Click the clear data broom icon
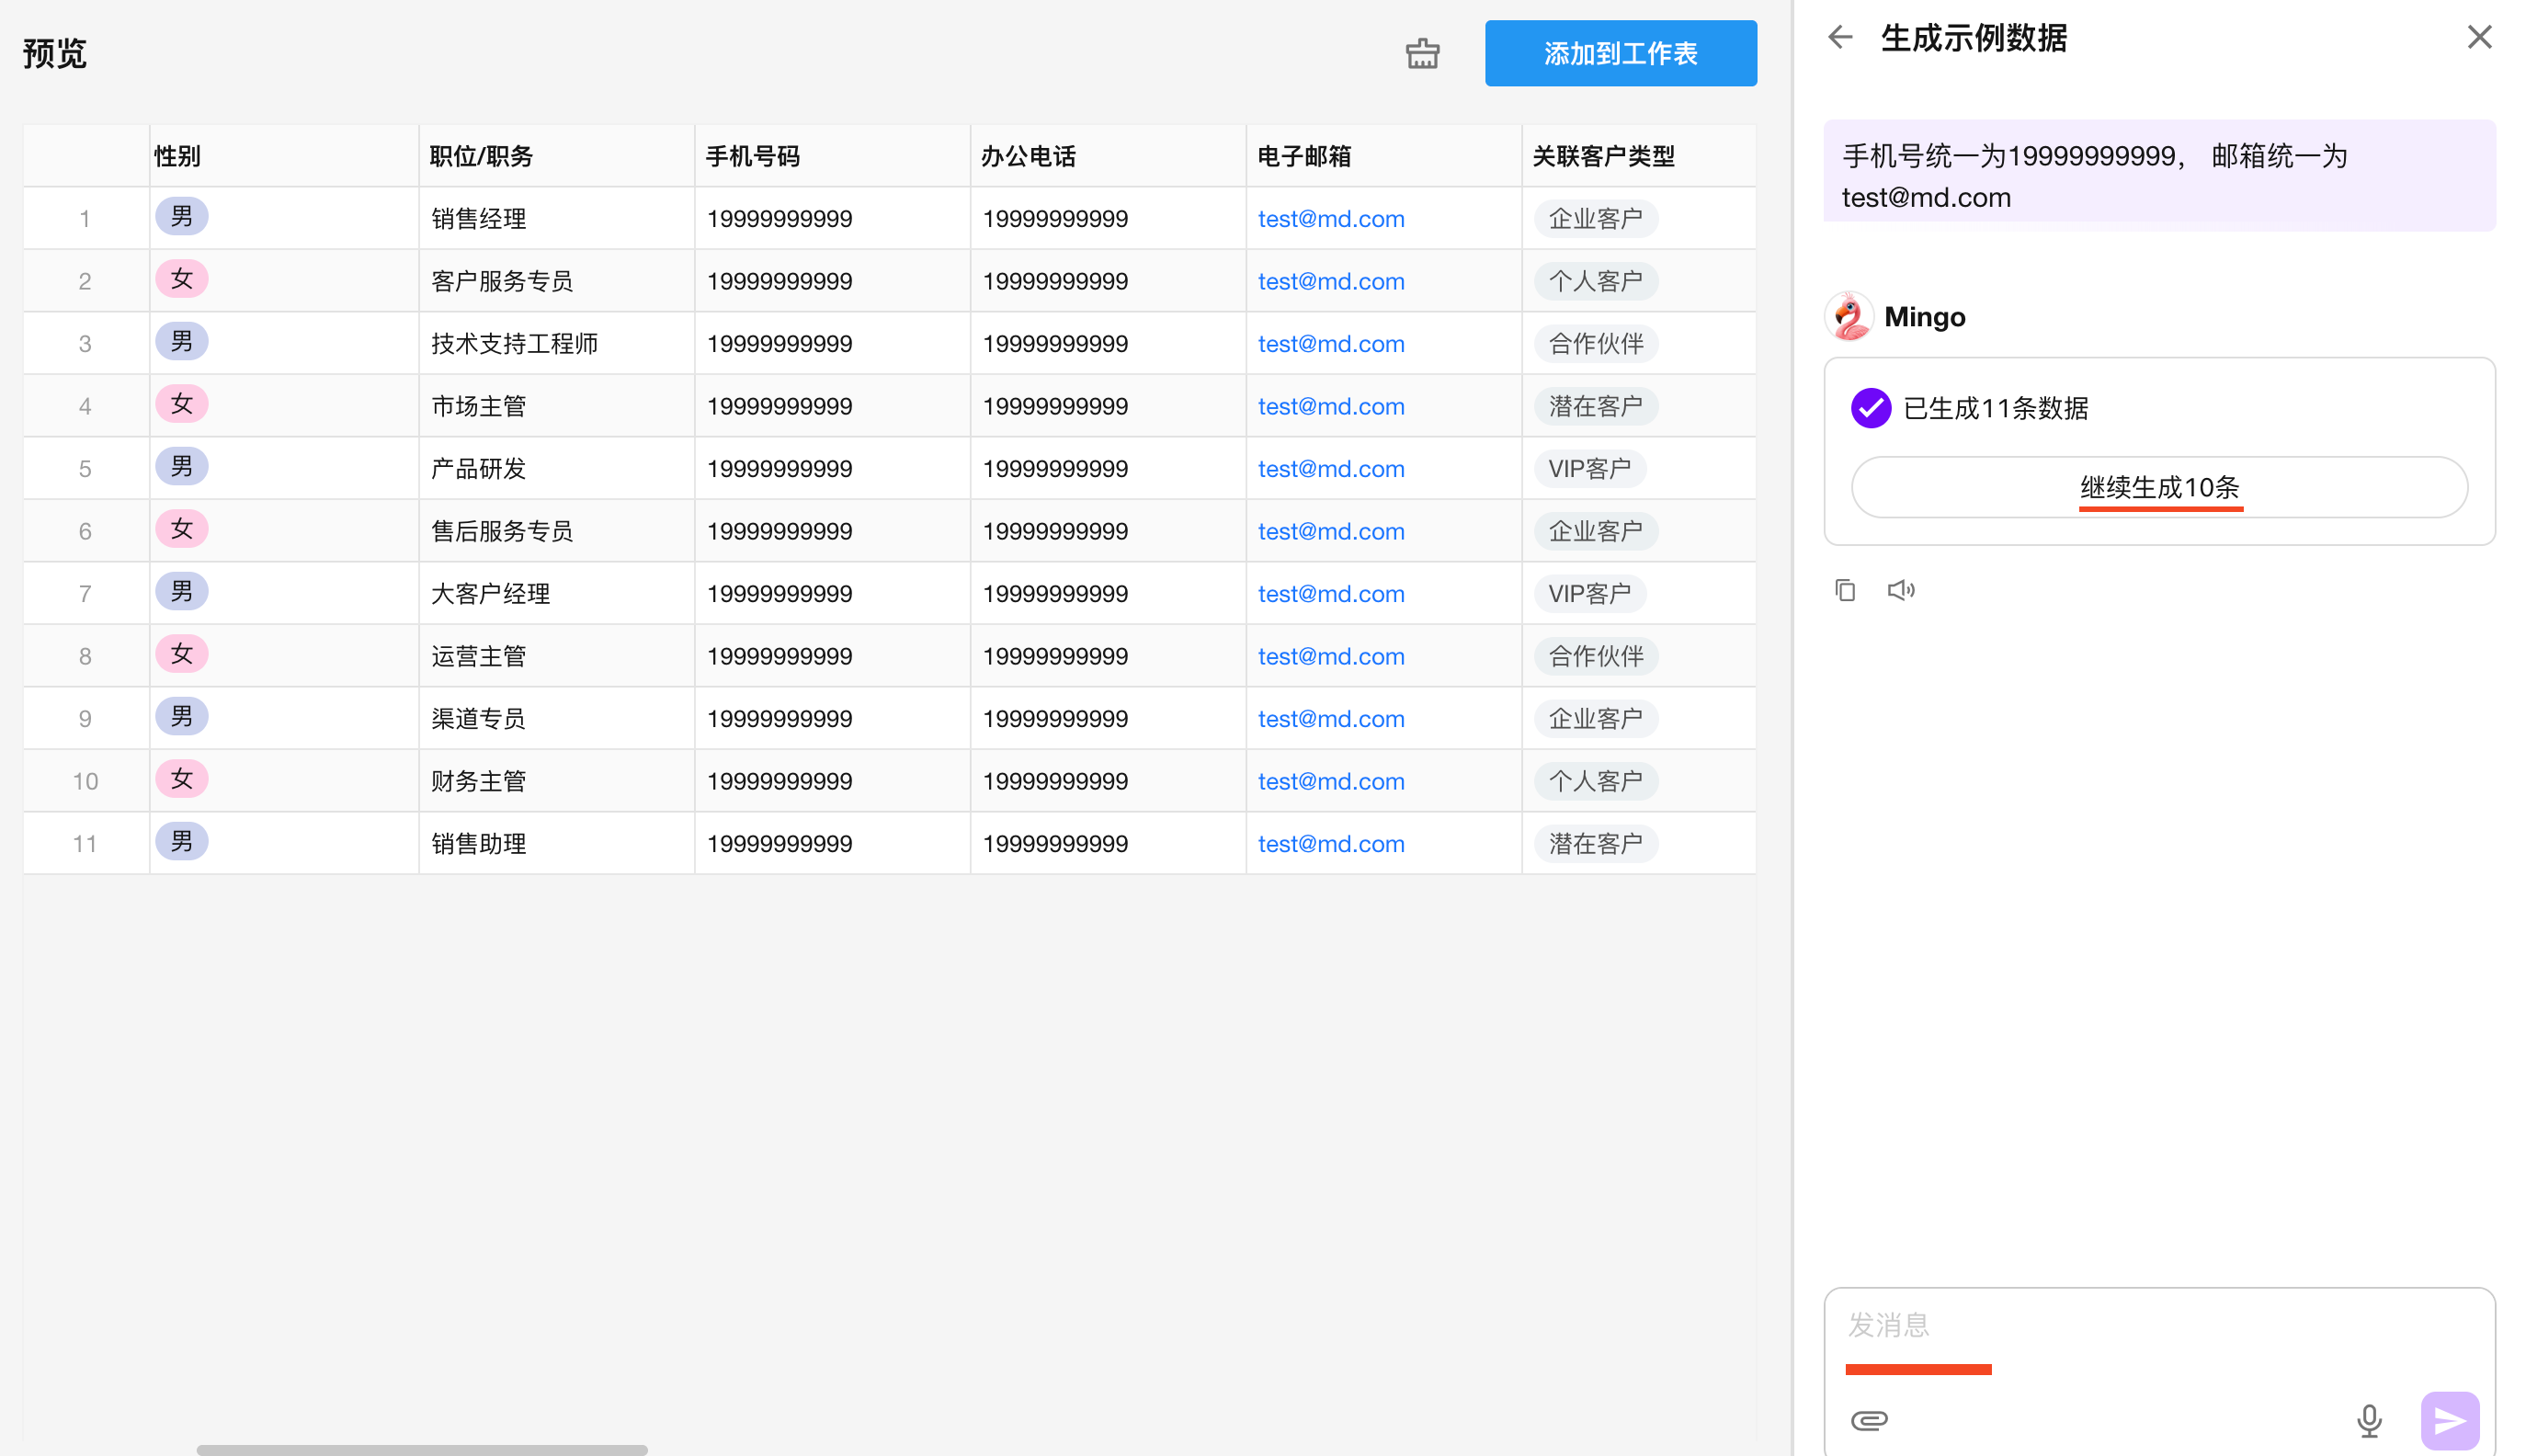This screenshot has height=1456, width=2526. pyautogui.click(x=1422, y=53)
